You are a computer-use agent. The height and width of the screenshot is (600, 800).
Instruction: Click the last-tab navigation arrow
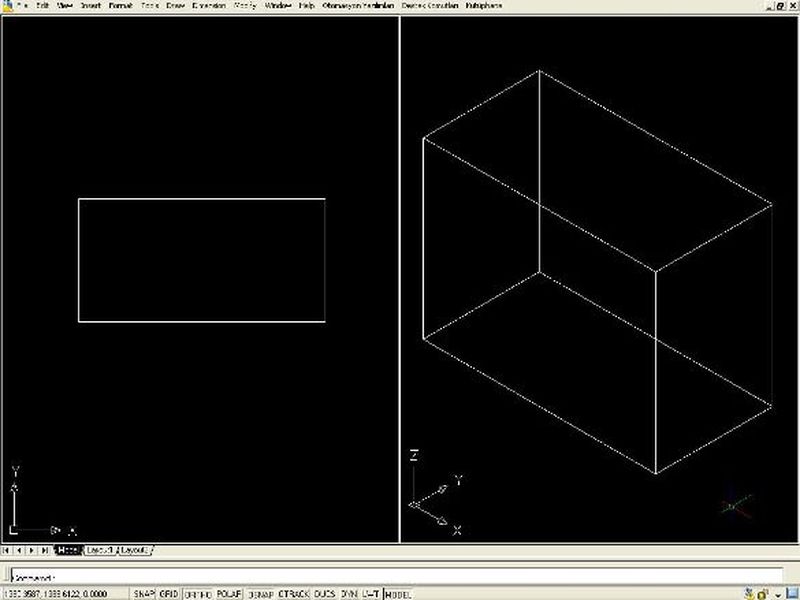(45, 550)
